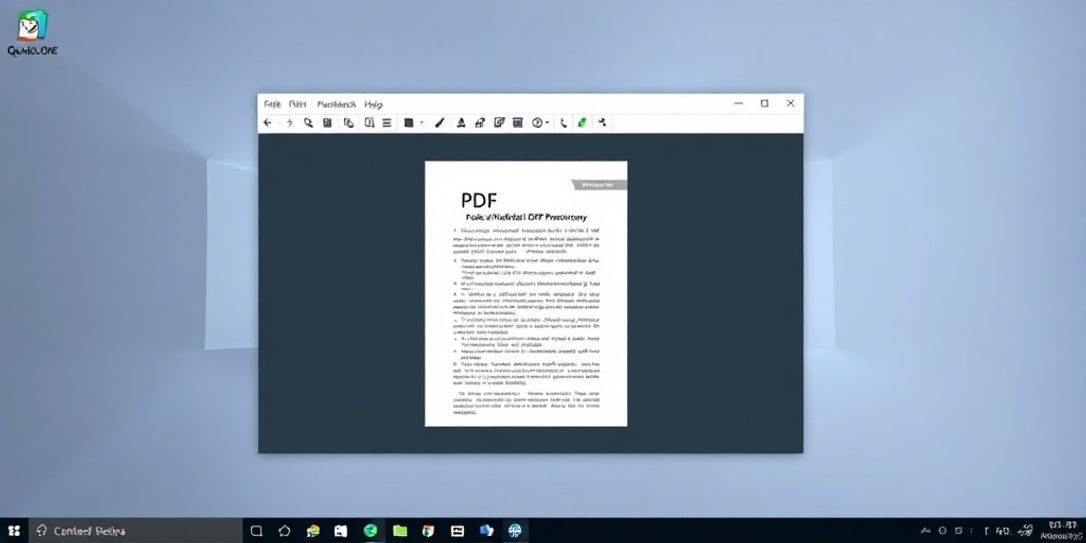Open the first menu bar item
This screenshot has height=543, width=1086.
pos(272,104)
